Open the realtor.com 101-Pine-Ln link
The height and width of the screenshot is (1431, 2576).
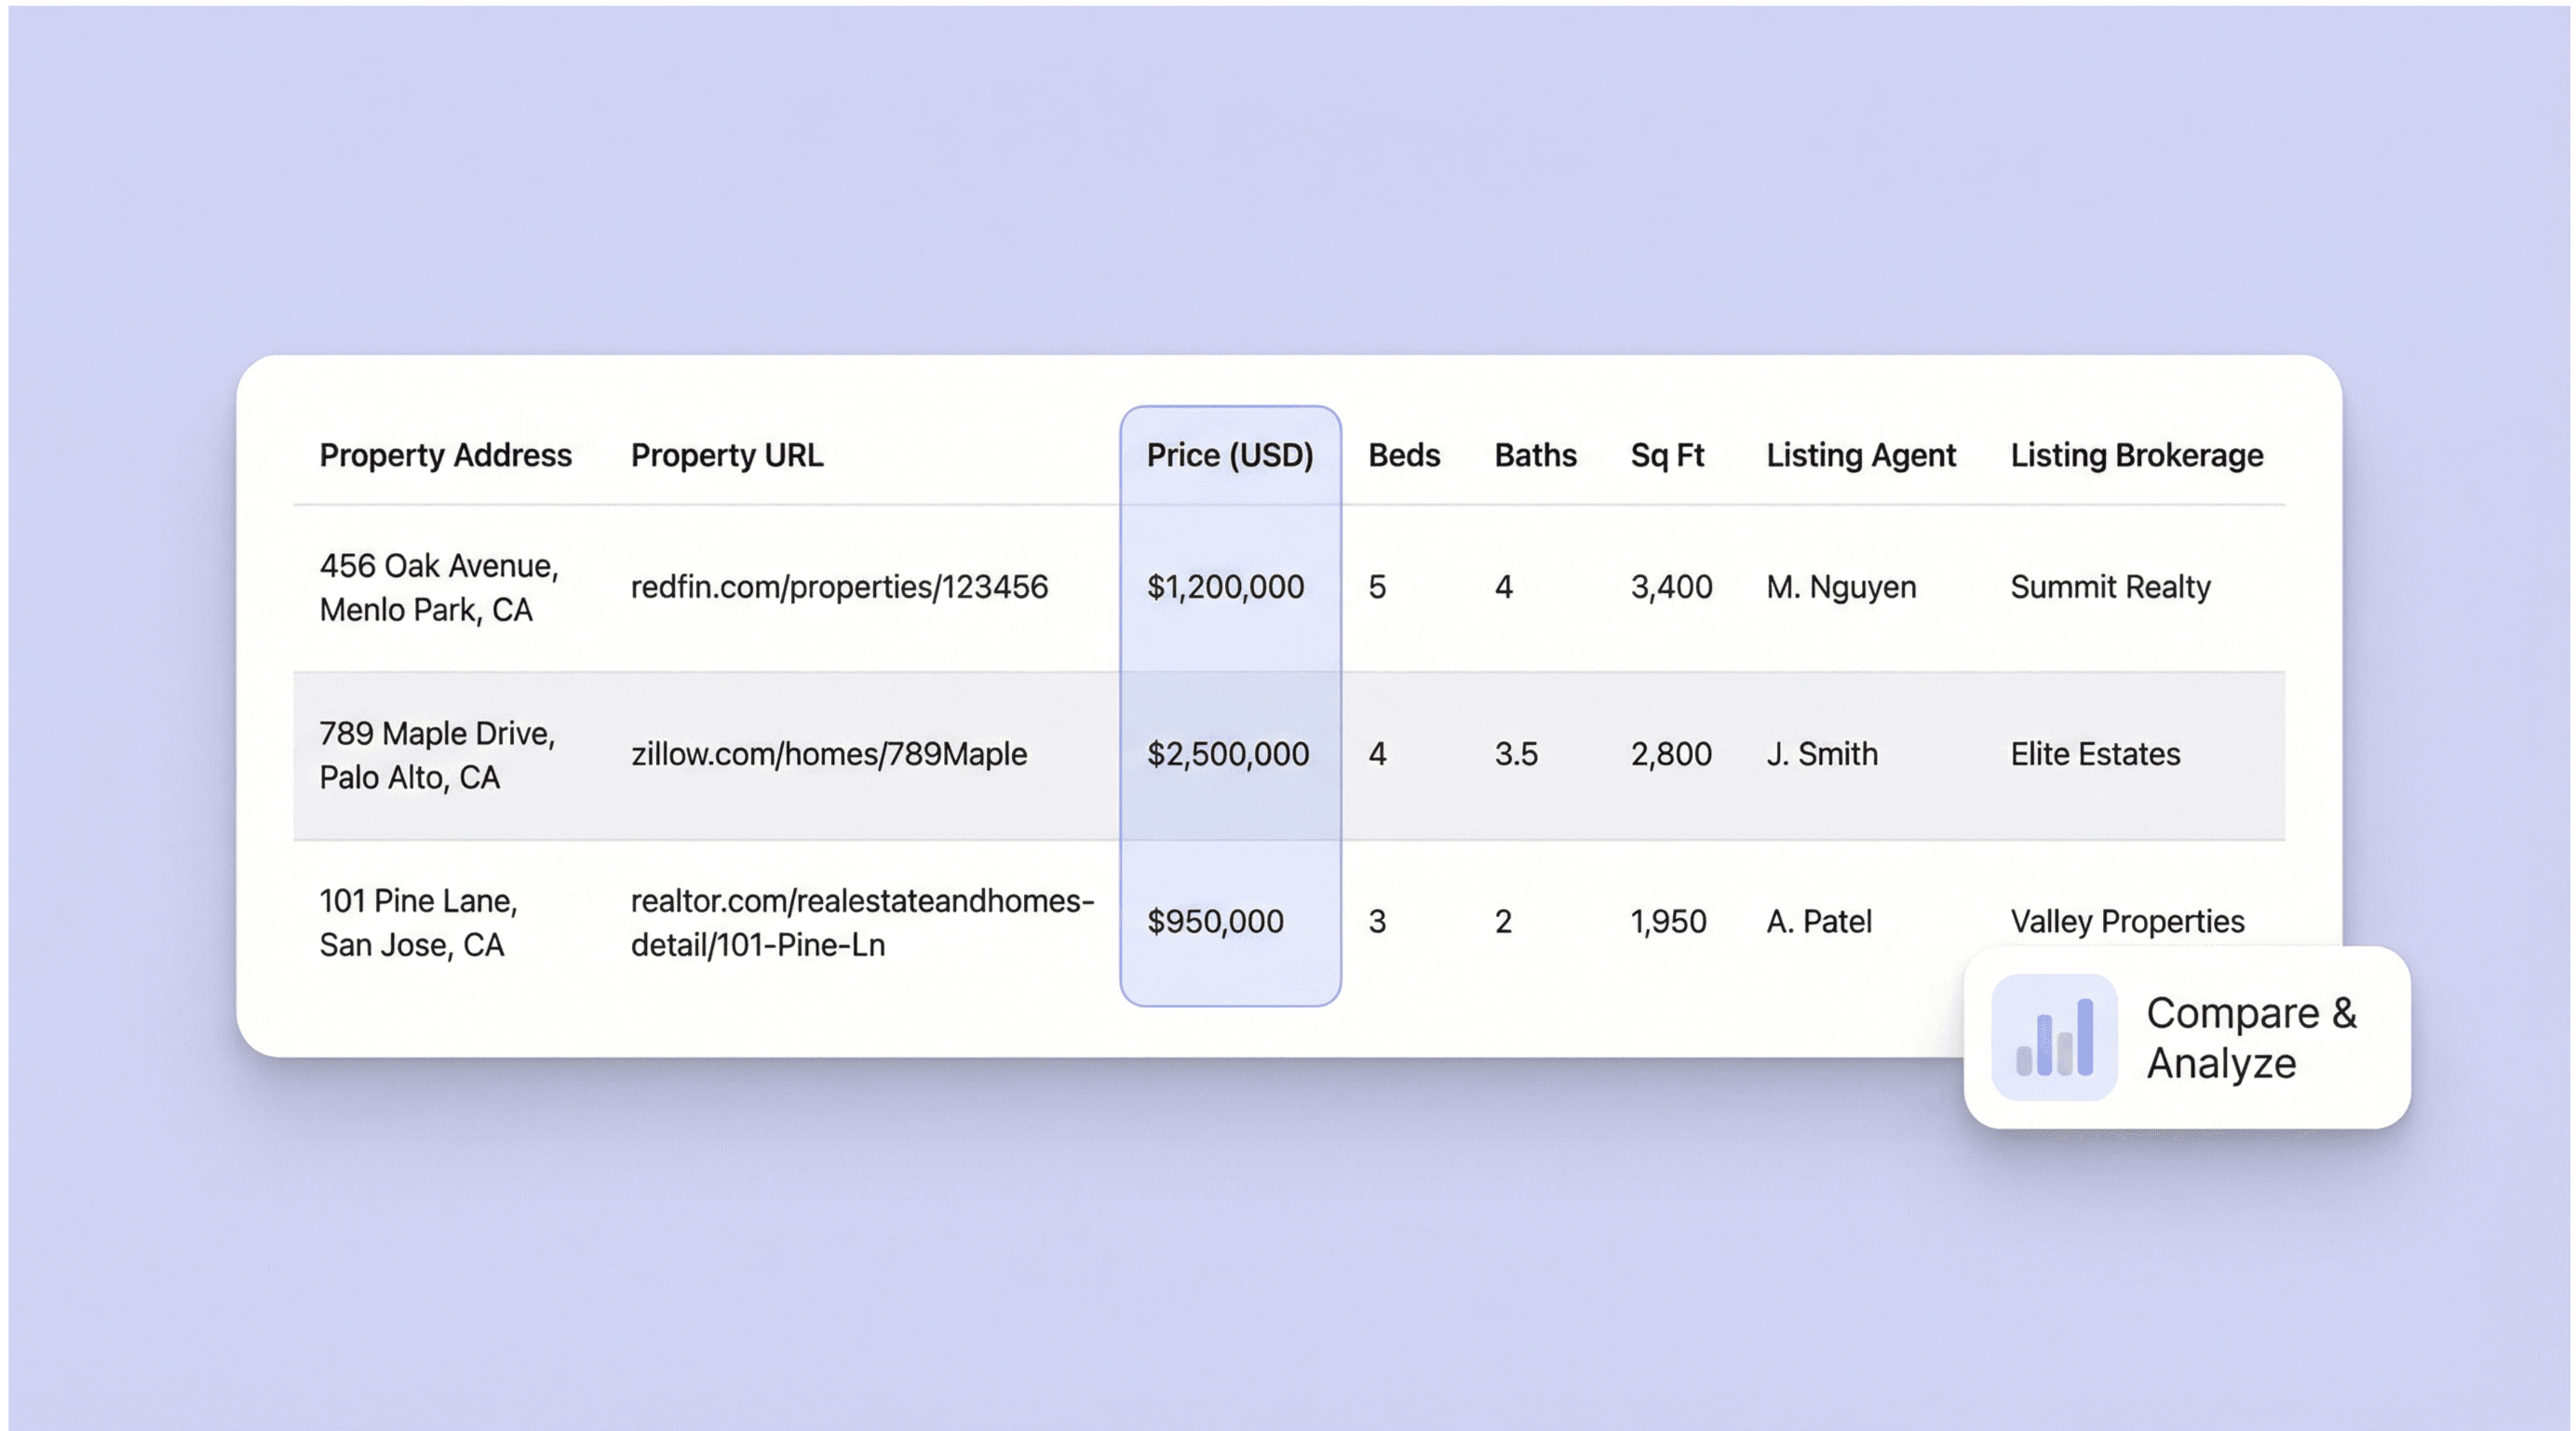(861, 922)
